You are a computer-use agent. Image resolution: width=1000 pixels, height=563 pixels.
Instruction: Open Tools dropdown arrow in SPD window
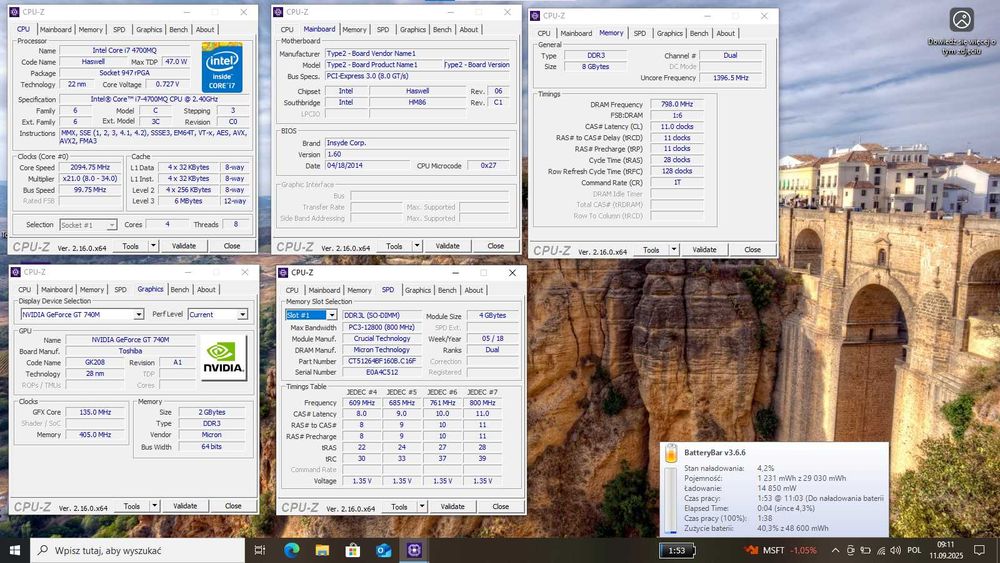(422, 506)
